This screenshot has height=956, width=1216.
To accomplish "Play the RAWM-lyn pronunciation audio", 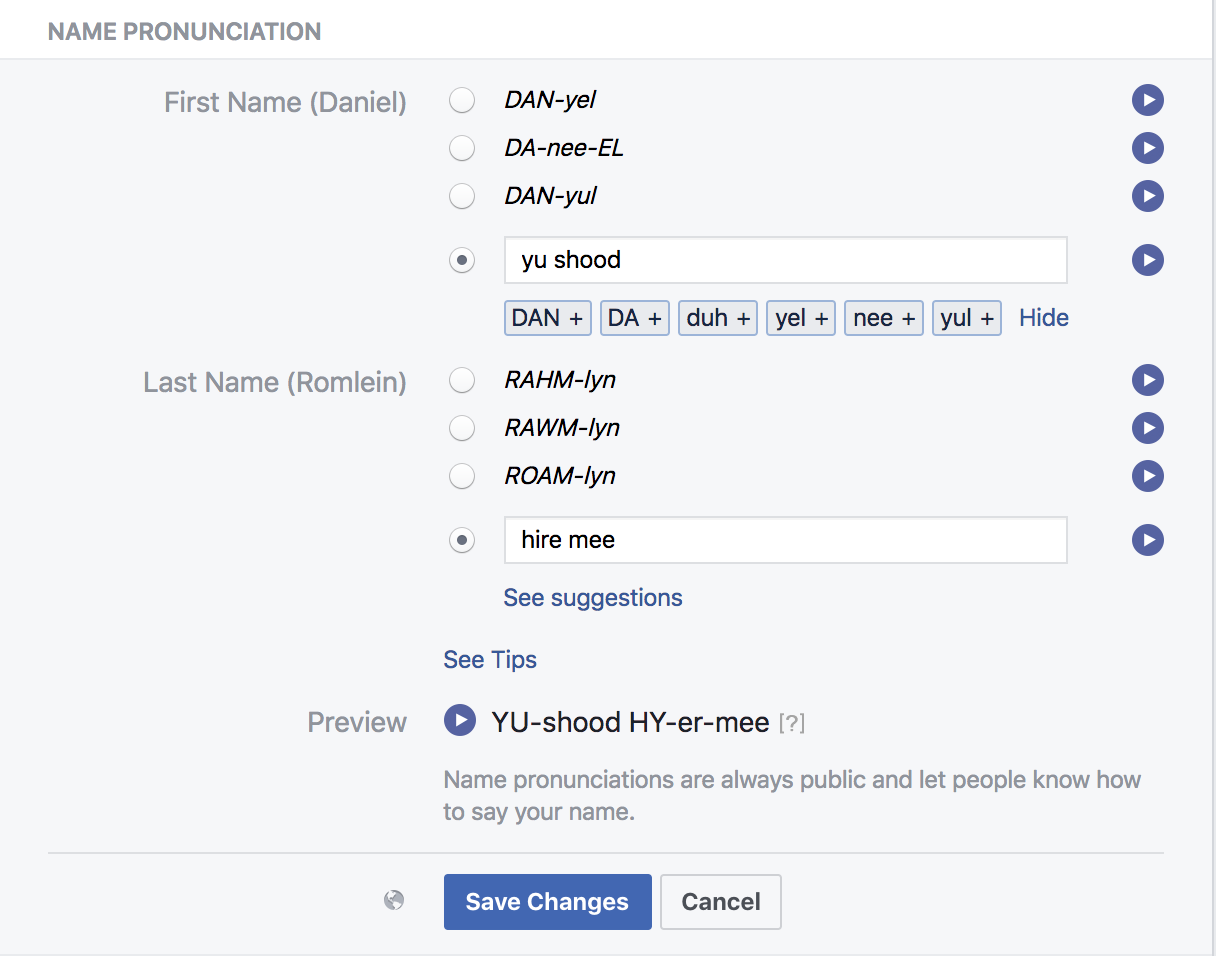I will pyautogui.click(x=1147, y=428).
